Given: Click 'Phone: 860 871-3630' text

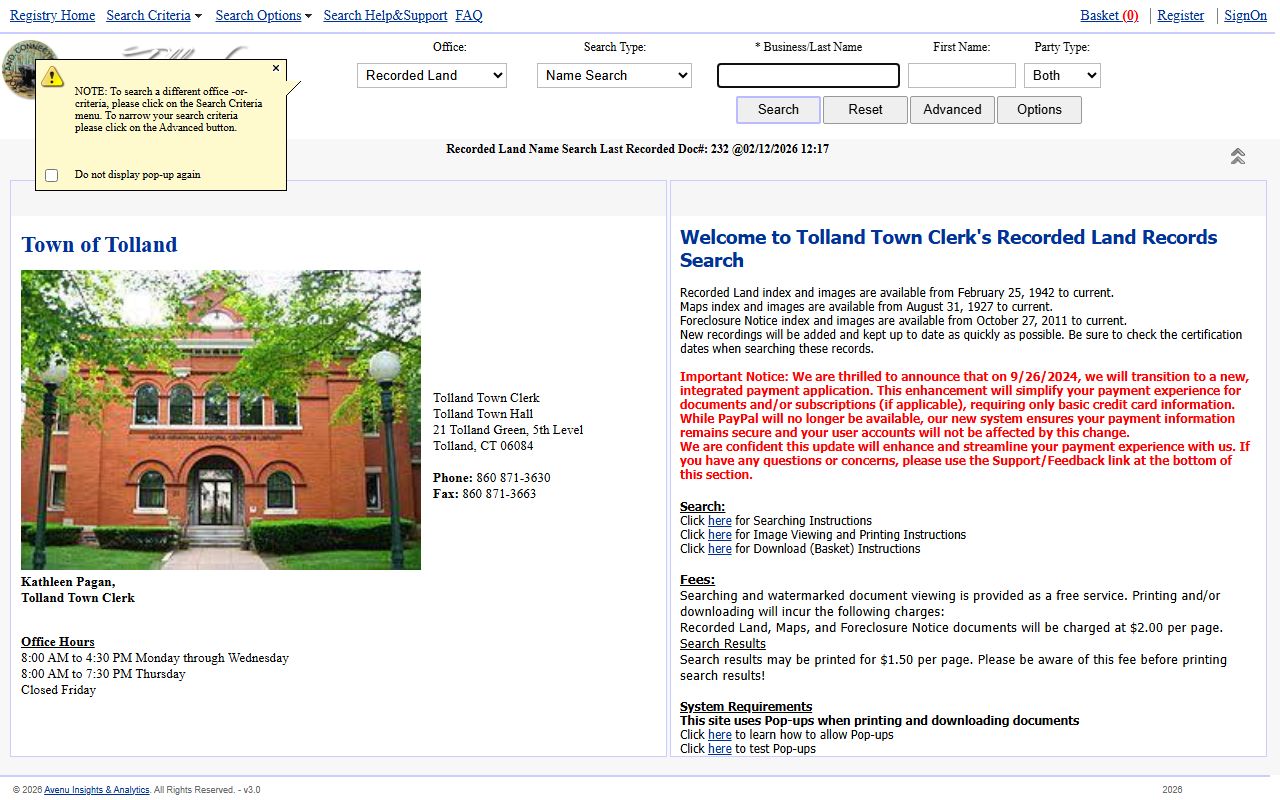Looking at the screenshot, I should click(492, 478).
